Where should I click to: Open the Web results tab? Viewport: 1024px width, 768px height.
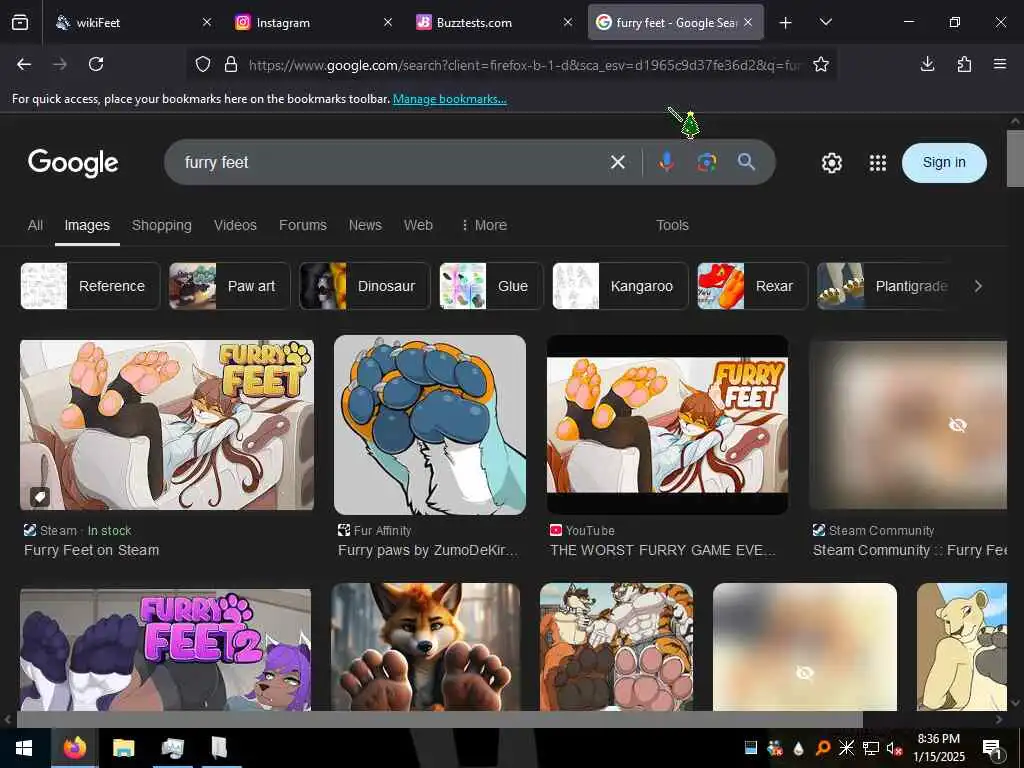418,225
